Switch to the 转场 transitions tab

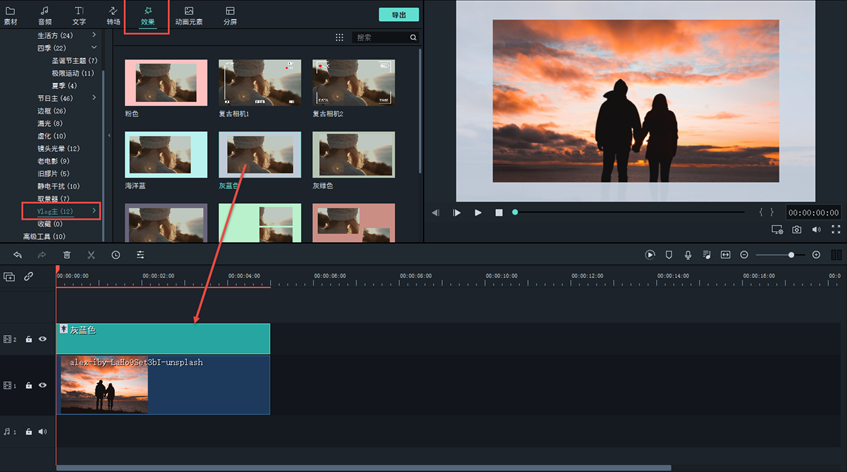[x=113, y=15]
